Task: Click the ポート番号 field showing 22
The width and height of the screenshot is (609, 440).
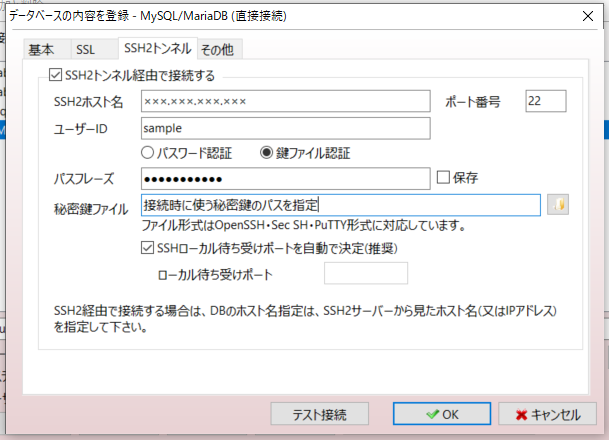Action: pos(546,101)
